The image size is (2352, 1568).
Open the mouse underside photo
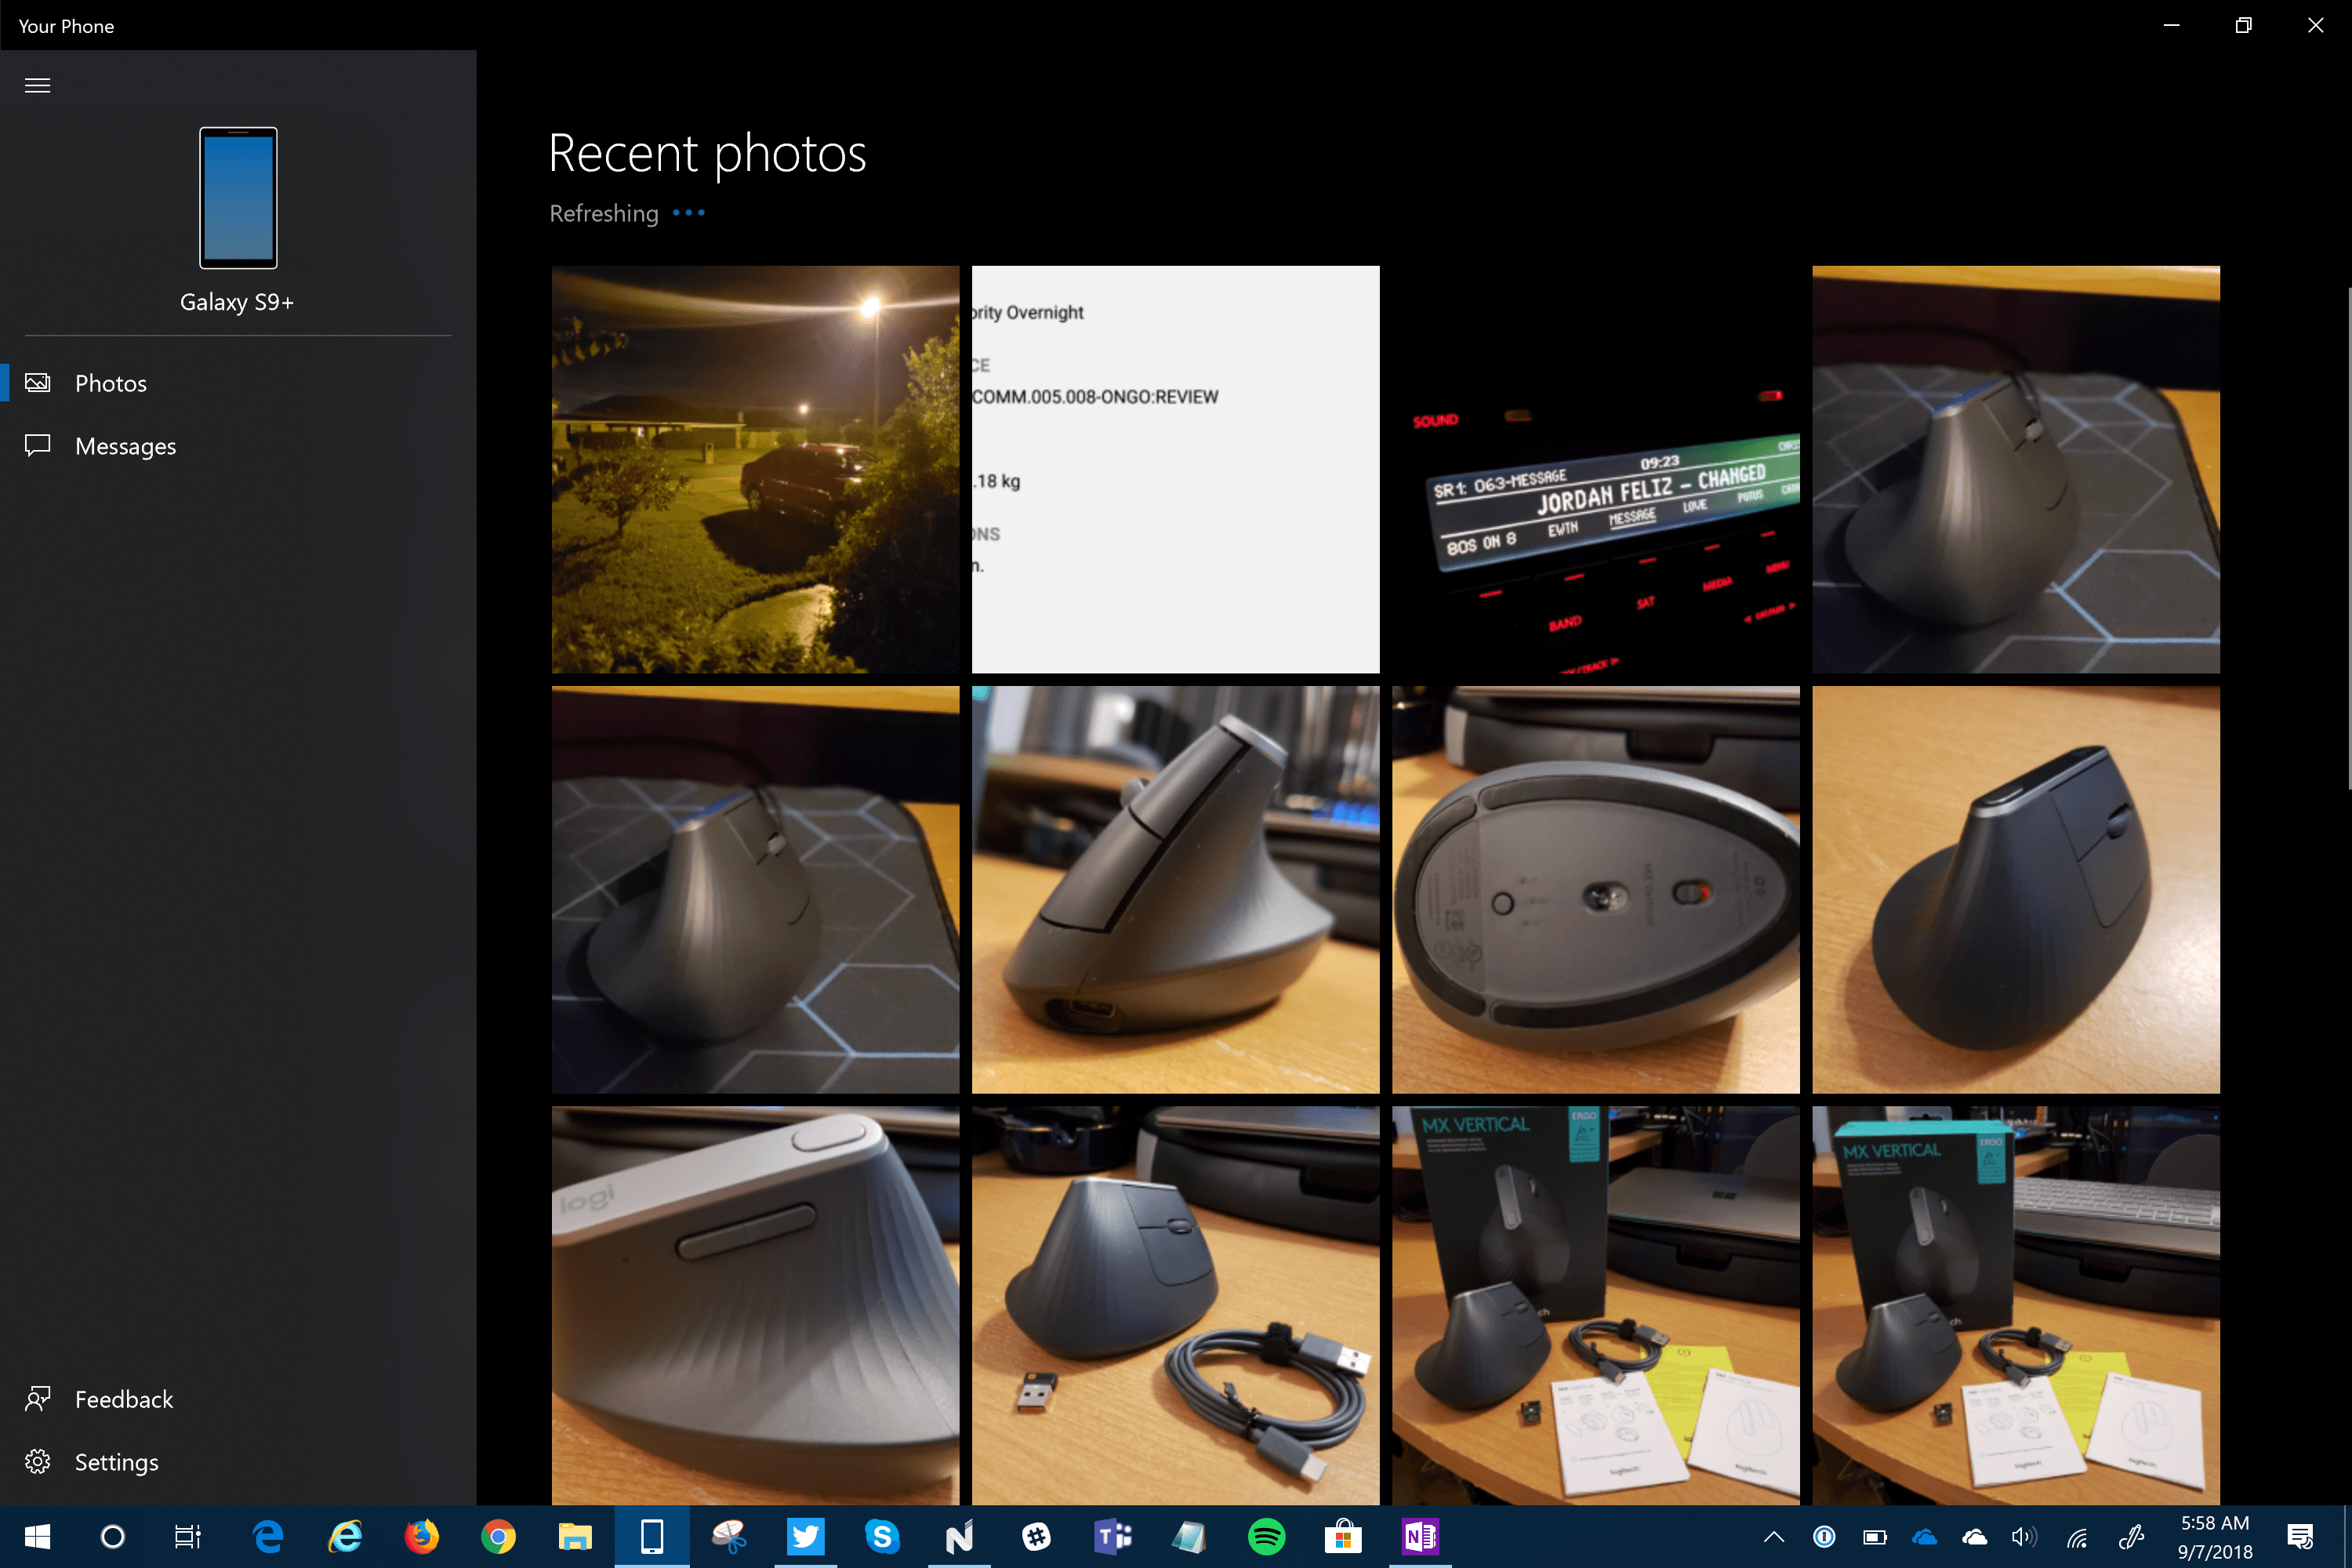point(1595,889)
